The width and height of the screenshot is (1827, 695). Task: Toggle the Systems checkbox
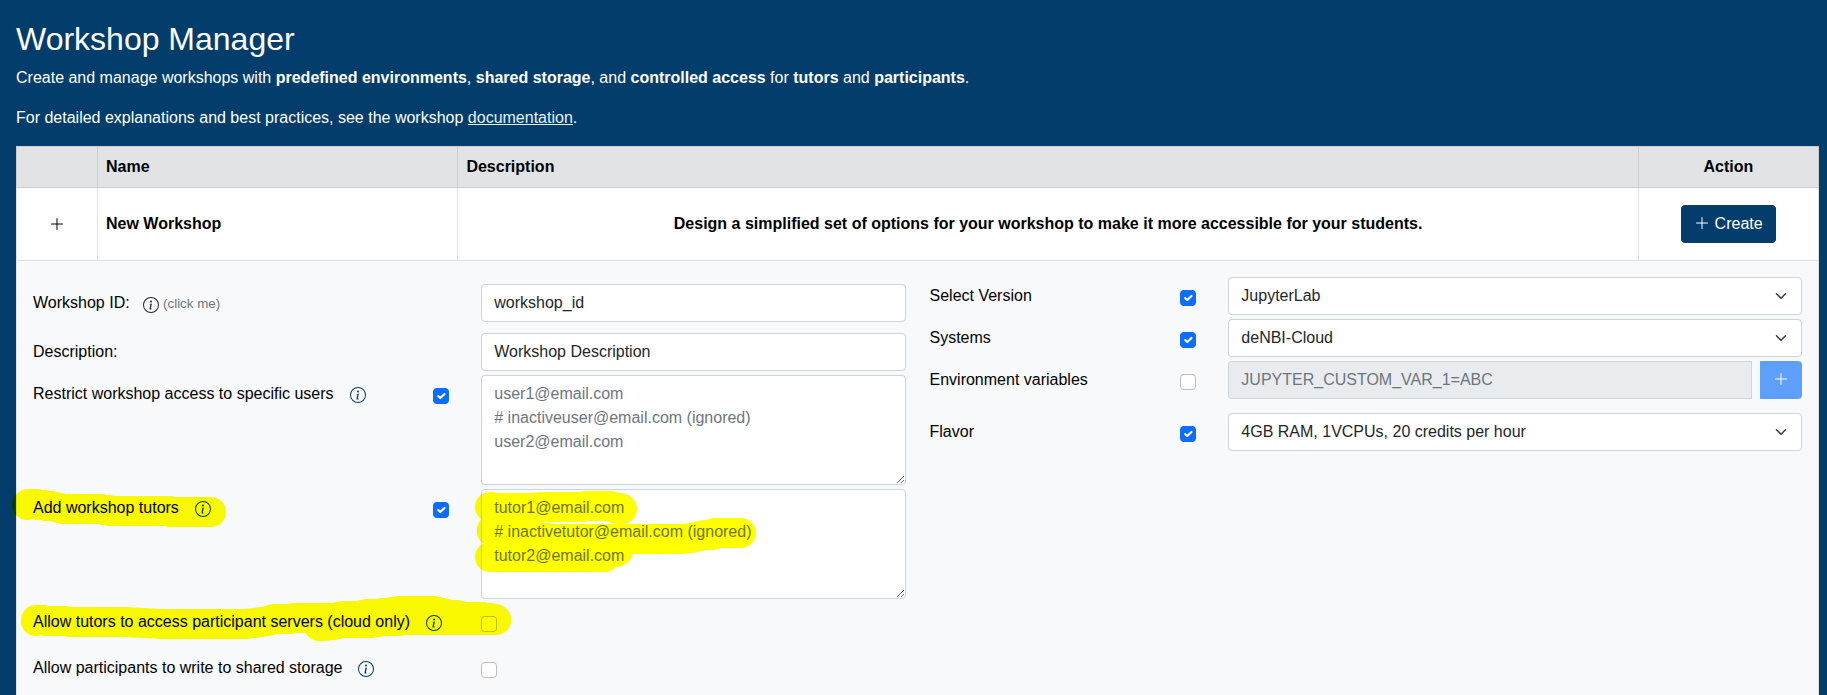pos(1188,340)
